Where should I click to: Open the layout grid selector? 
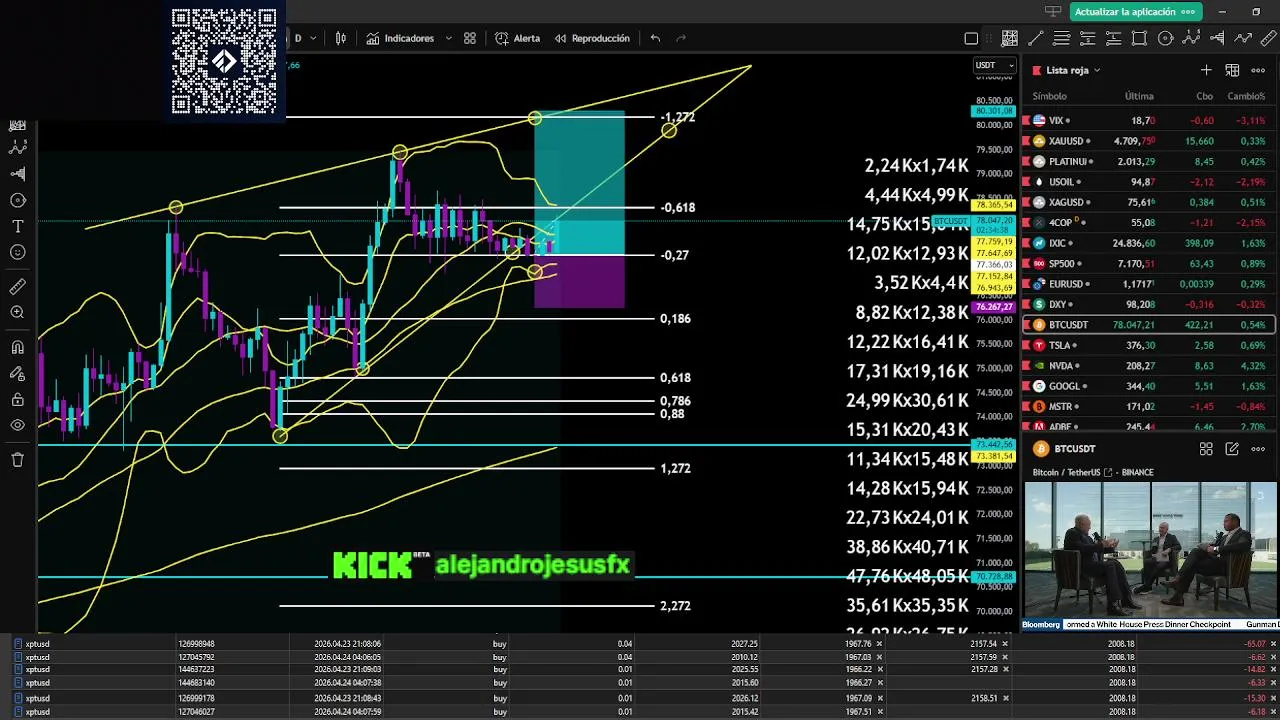coord(470,38)
